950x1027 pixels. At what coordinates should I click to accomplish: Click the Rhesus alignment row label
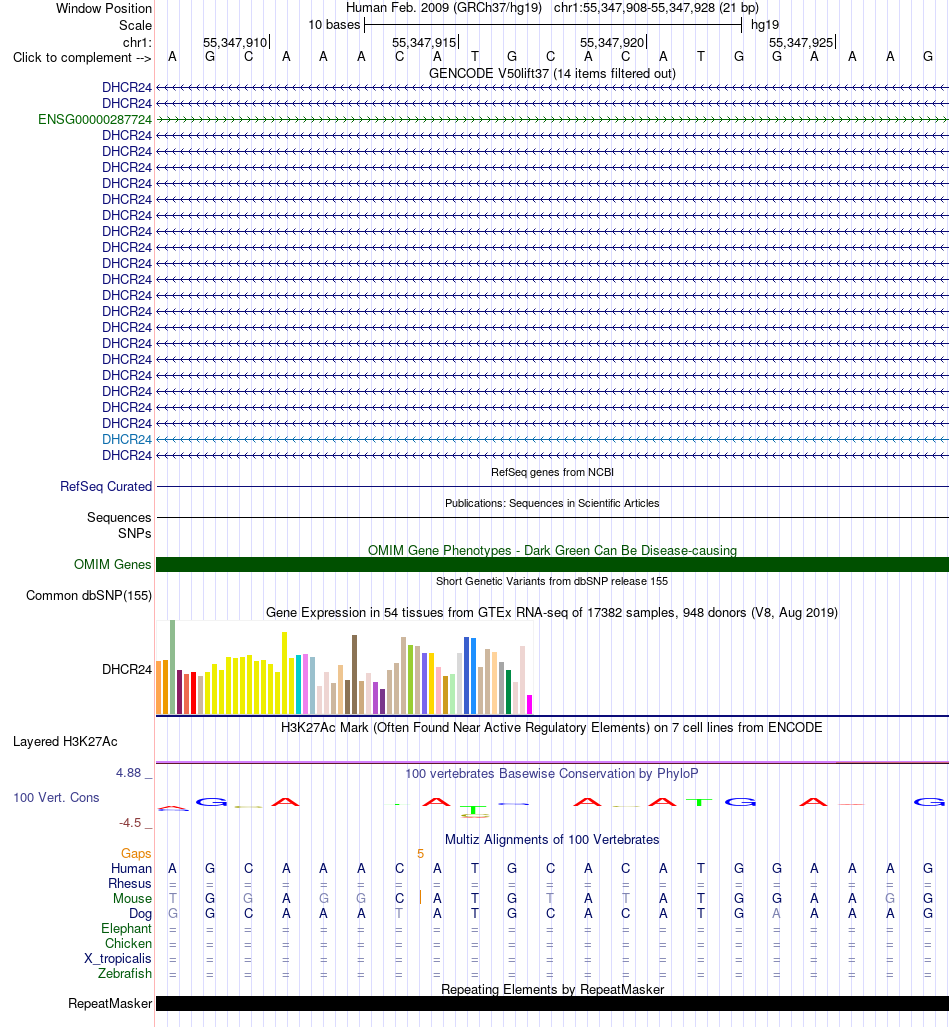pyautogui.click(x=130, y=884)
